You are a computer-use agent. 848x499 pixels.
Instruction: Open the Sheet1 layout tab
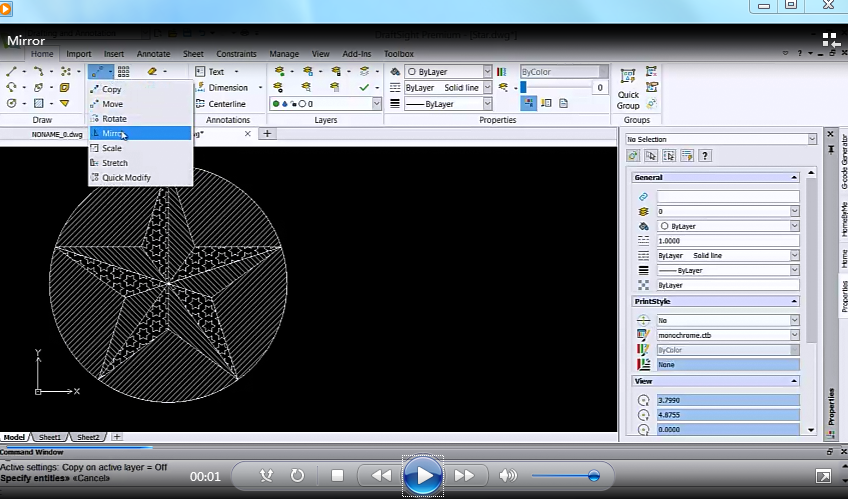(x=49, y=437)
